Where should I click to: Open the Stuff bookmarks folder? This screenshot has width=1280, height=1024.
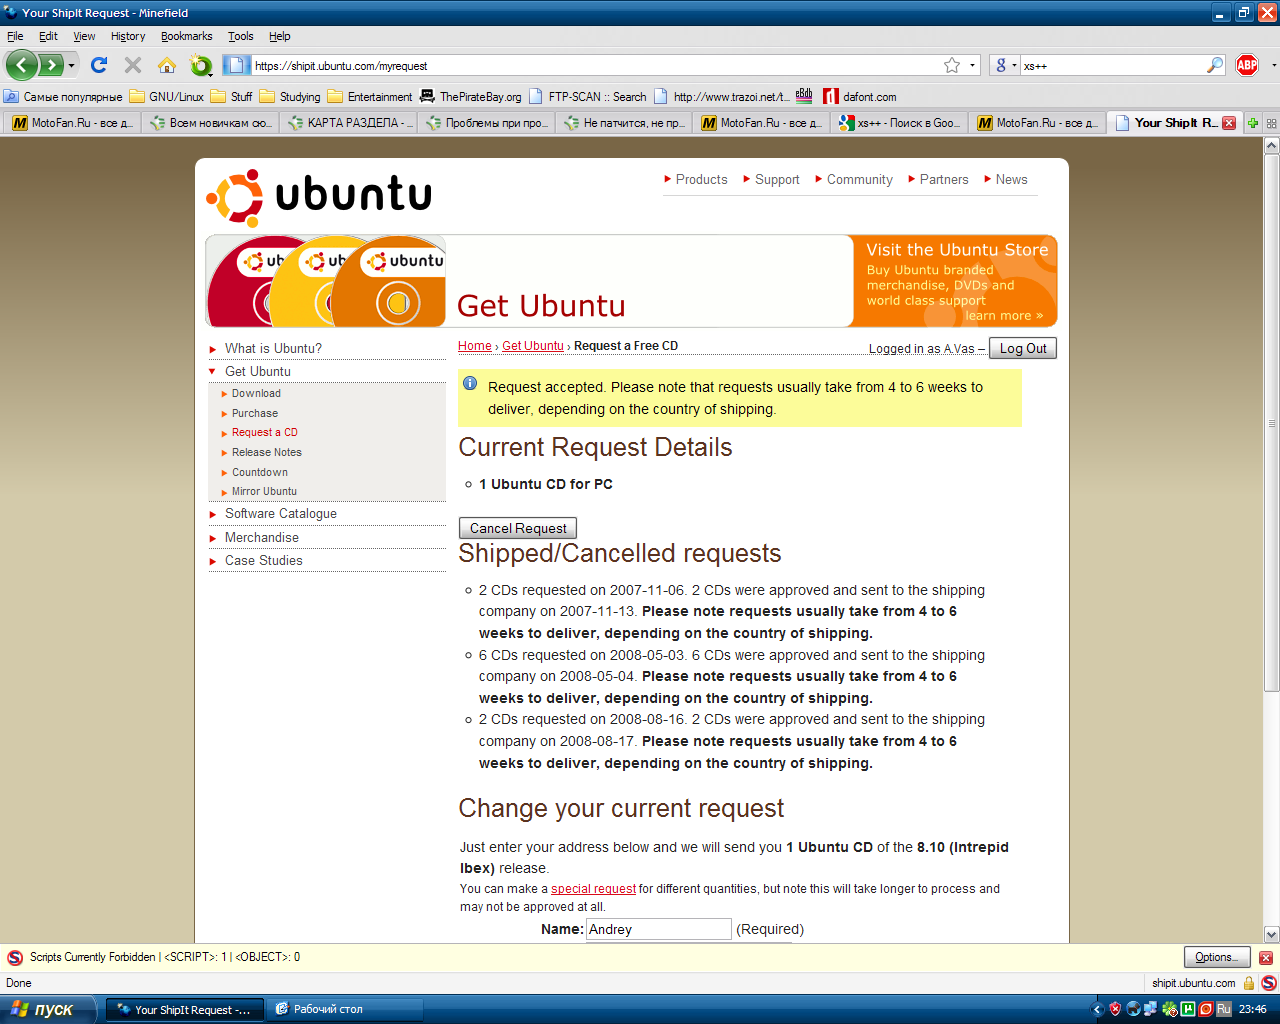231,97
